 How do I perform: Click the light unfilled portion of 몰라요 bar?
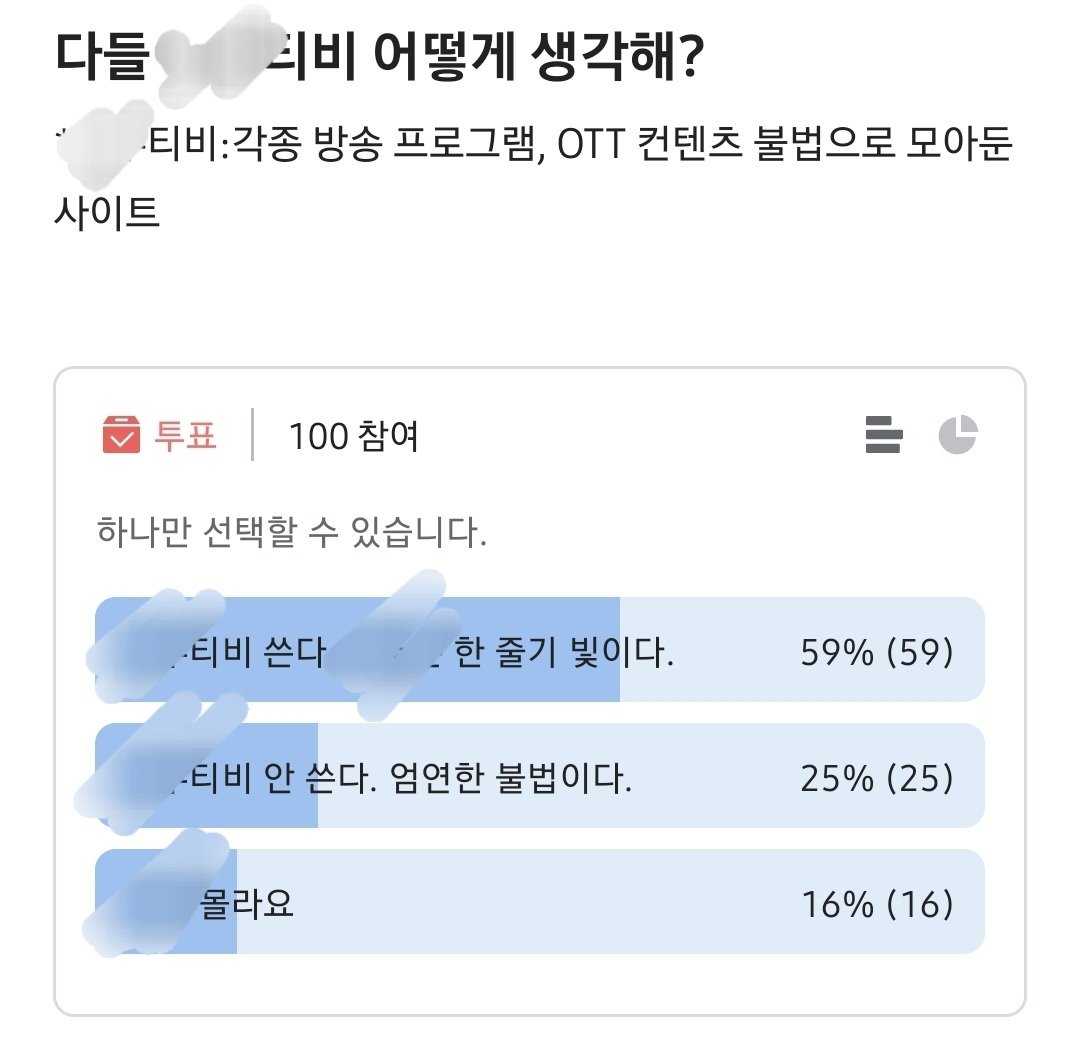click(610, 902)
